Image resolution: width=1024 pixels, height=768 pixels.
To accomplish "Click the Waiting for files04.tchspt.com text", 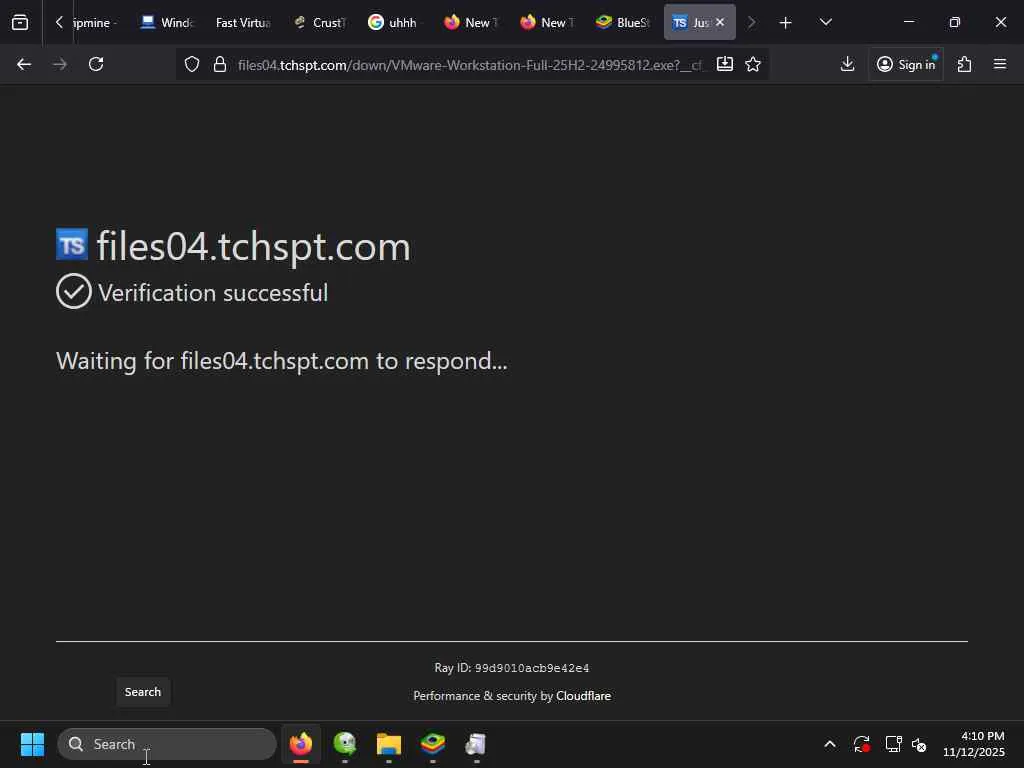I will click(281, 361).
